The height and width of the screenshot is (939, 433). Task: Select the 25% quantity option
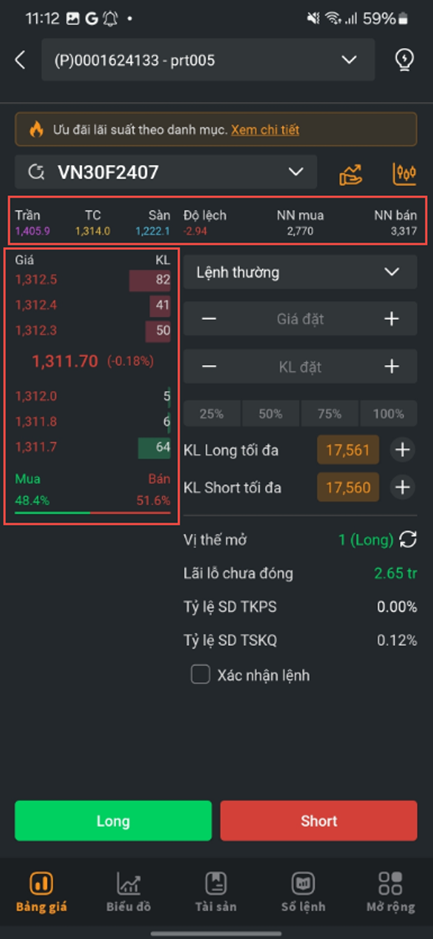(x=211, y=414)
